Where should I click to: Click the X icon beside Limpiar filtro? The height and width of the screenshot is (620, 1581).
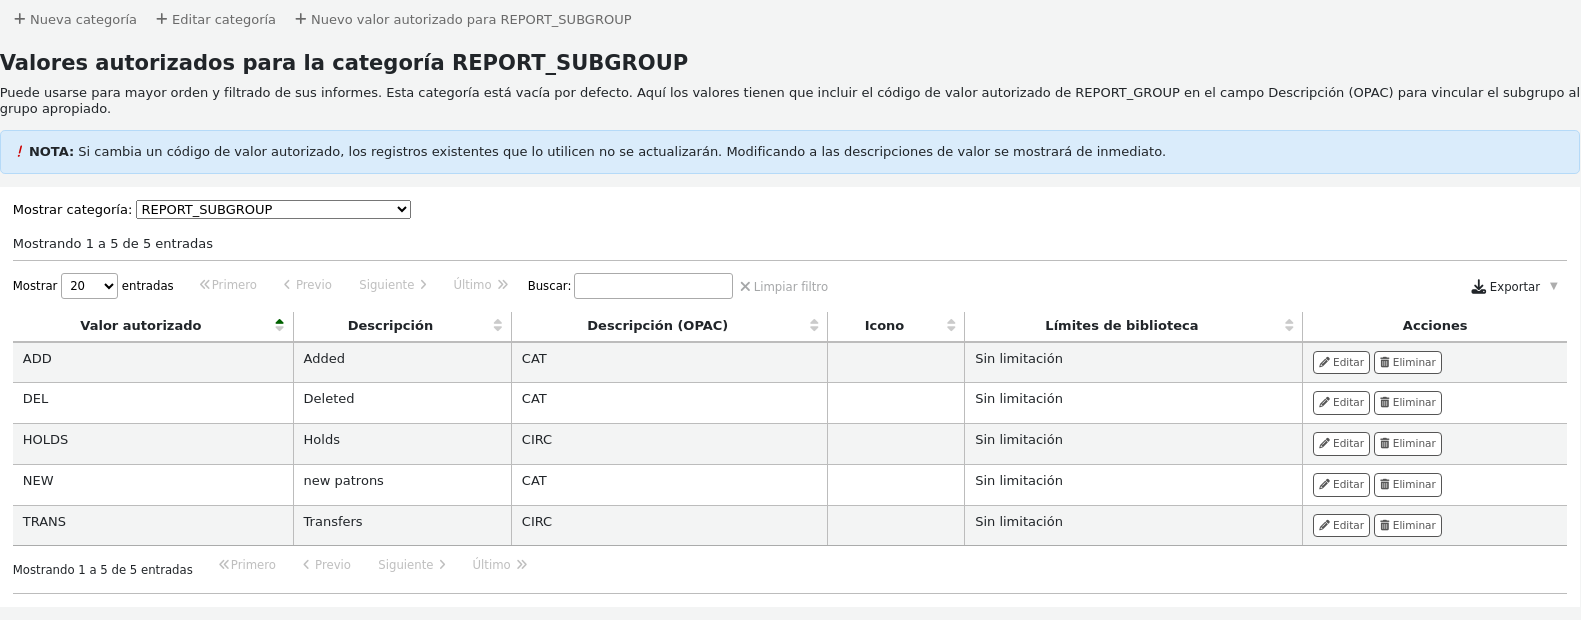pos(745,286)
